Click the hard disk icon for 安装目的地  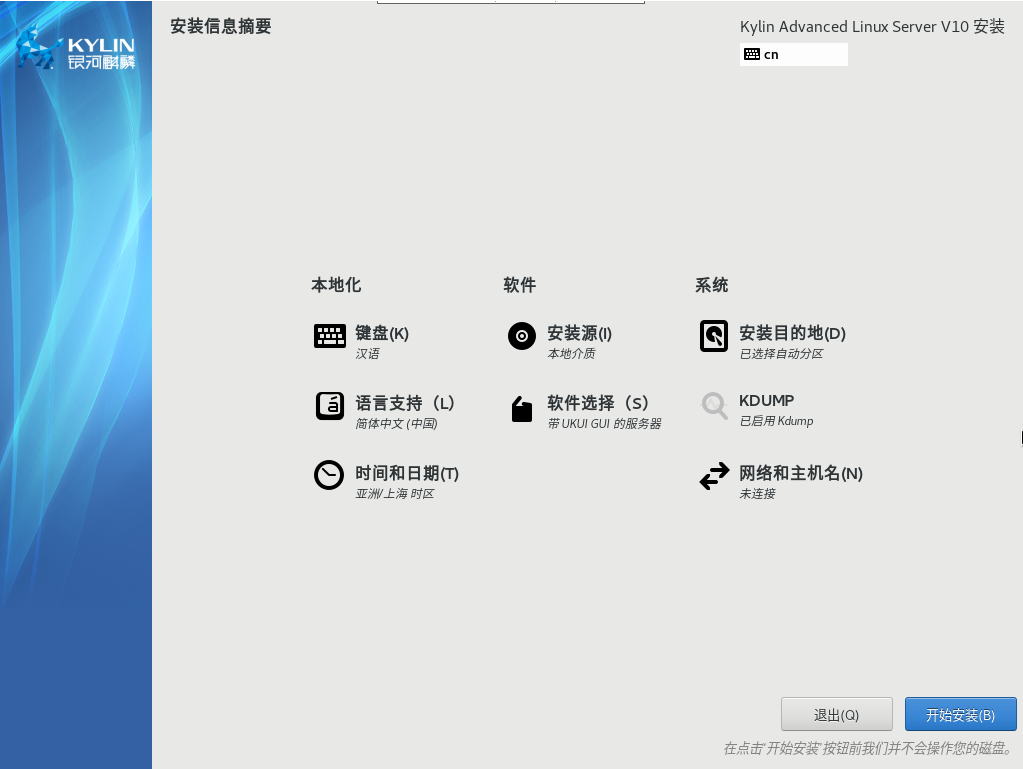(714, 336)
